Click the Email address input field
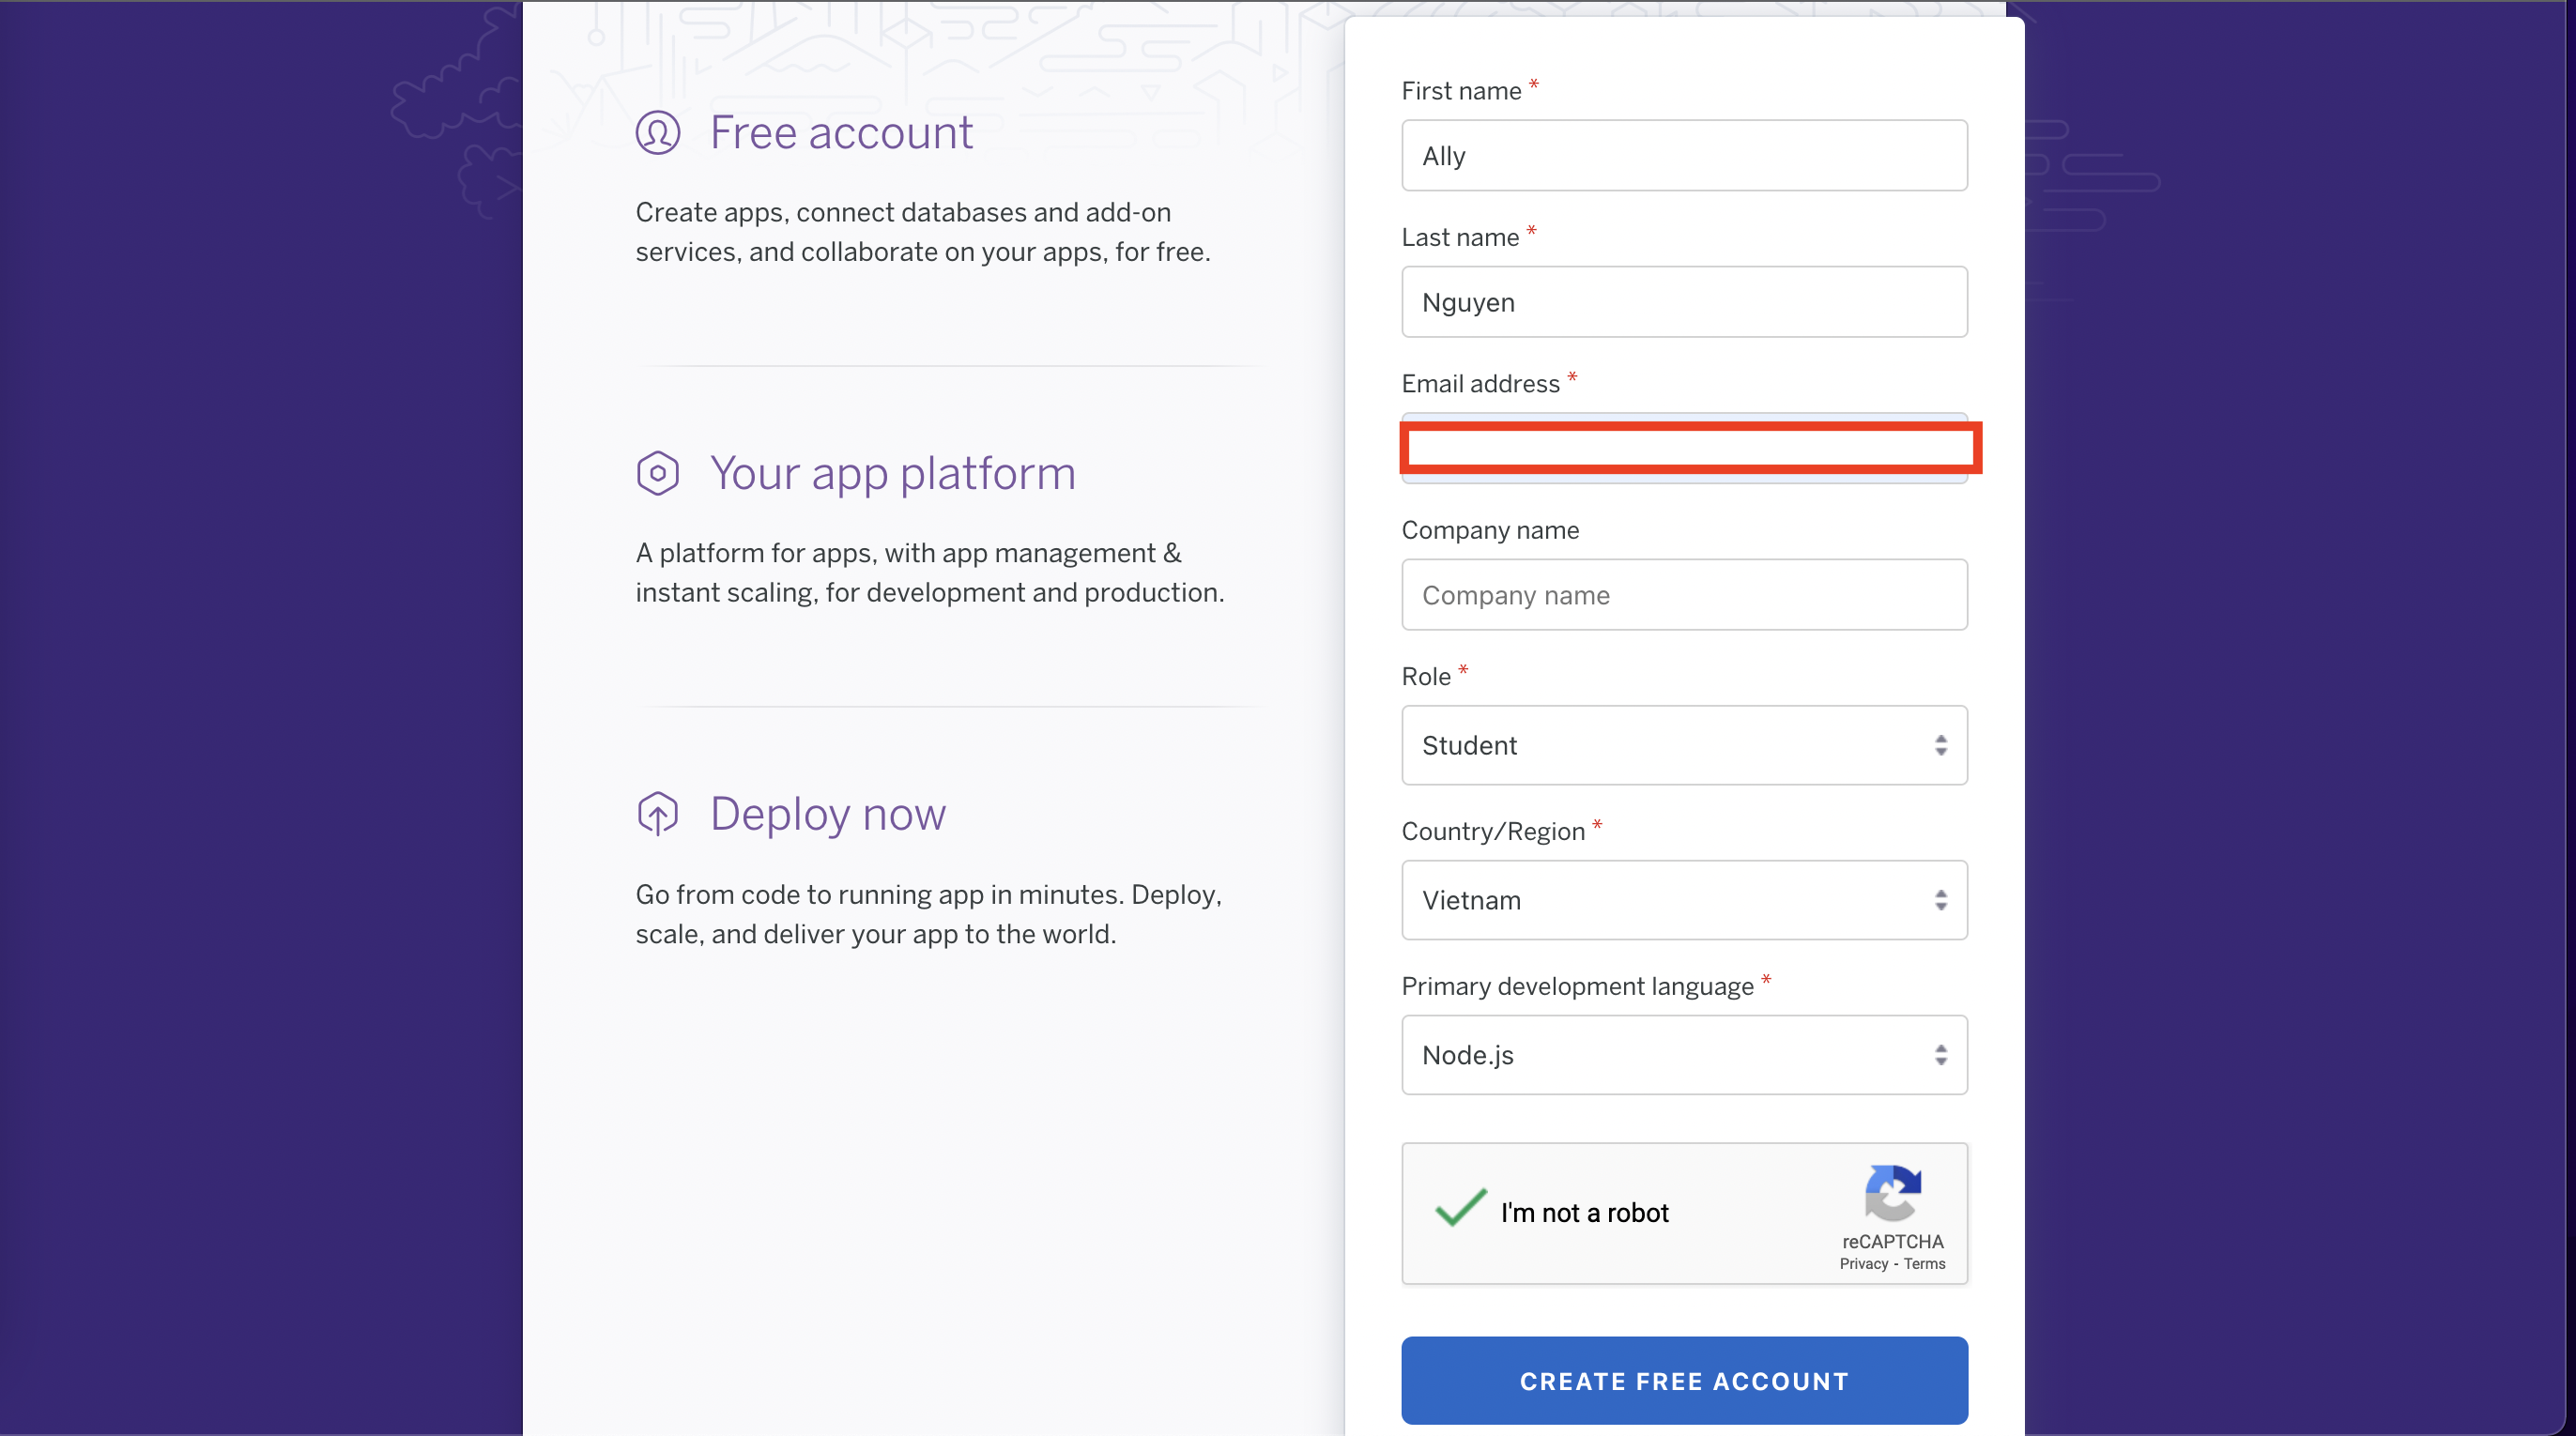The width and height of the screenshot is (2576, 1436). click(x=1685, y=448)
